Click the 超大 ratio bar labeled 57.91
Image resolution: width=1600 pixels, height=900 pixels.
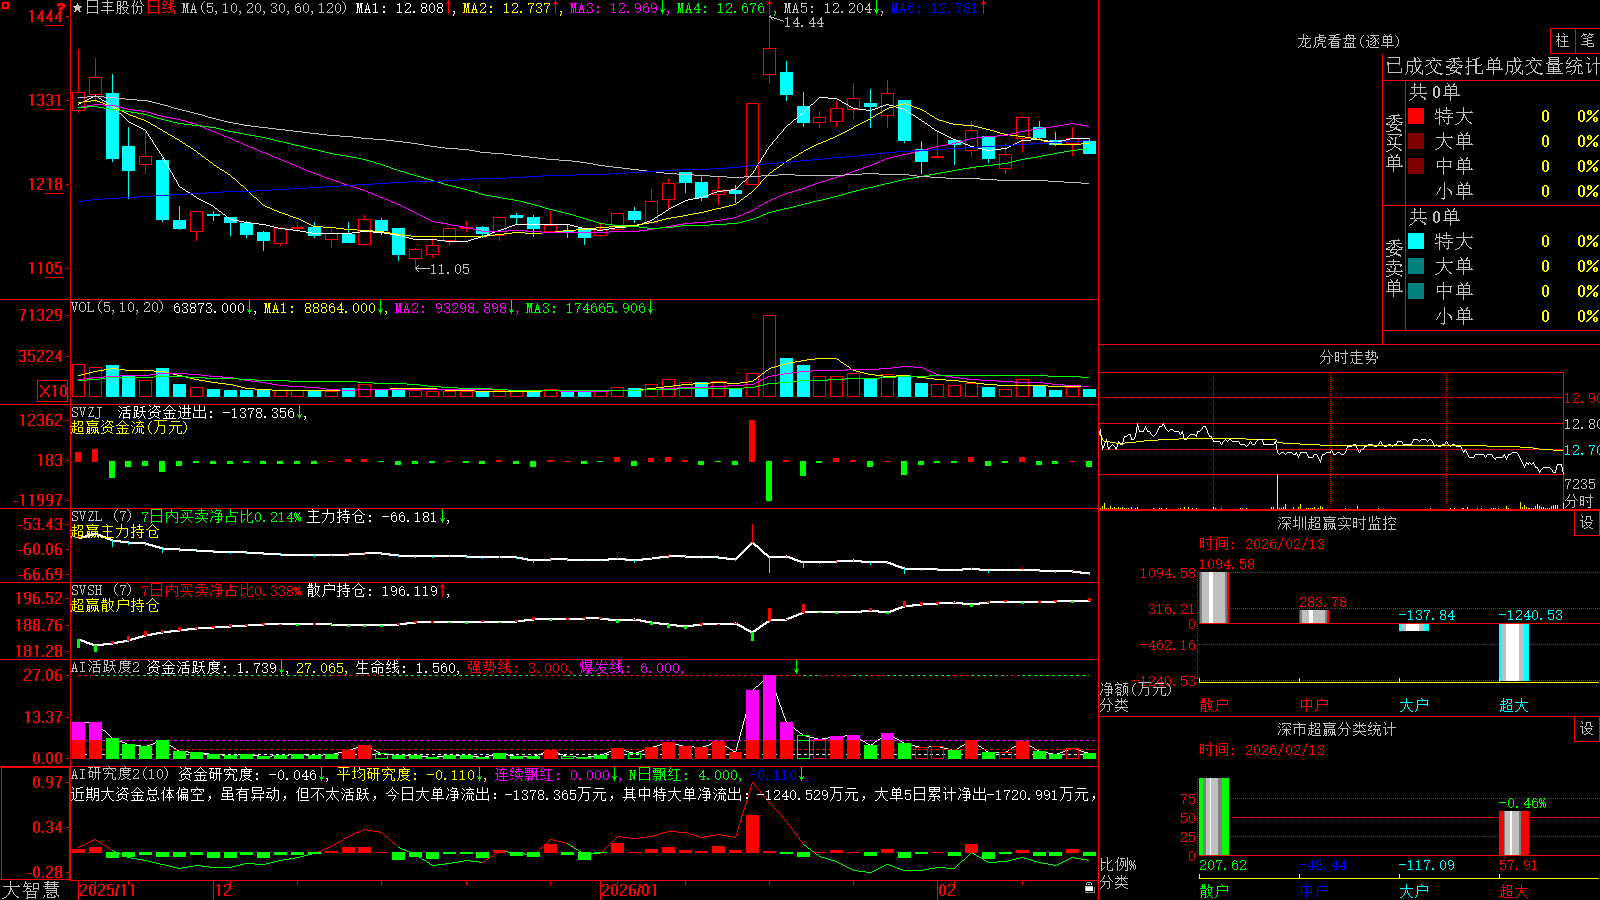pyautogui.click(x=1514, y=833)
